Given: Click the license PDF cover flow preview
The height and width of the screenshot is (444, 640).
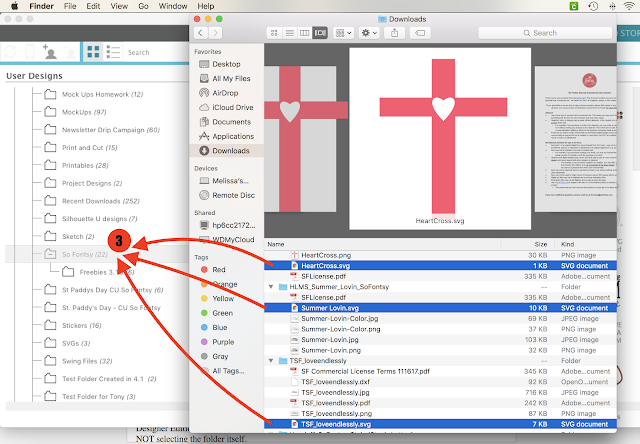Looking at the screenshot, I should tap(576, 139).
